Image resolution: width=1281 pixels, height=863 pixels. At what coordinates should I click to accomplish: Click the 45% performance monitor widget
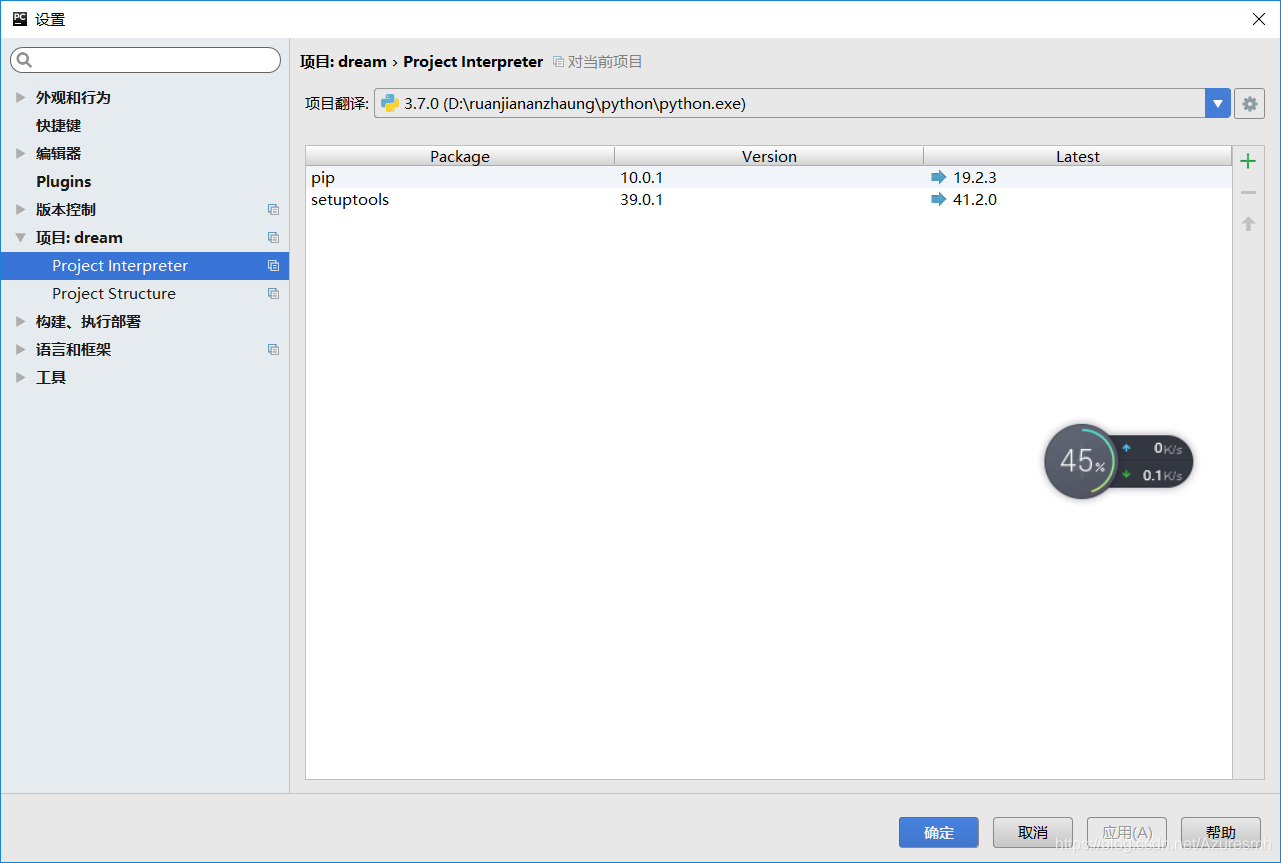(x=1118, y=461)
